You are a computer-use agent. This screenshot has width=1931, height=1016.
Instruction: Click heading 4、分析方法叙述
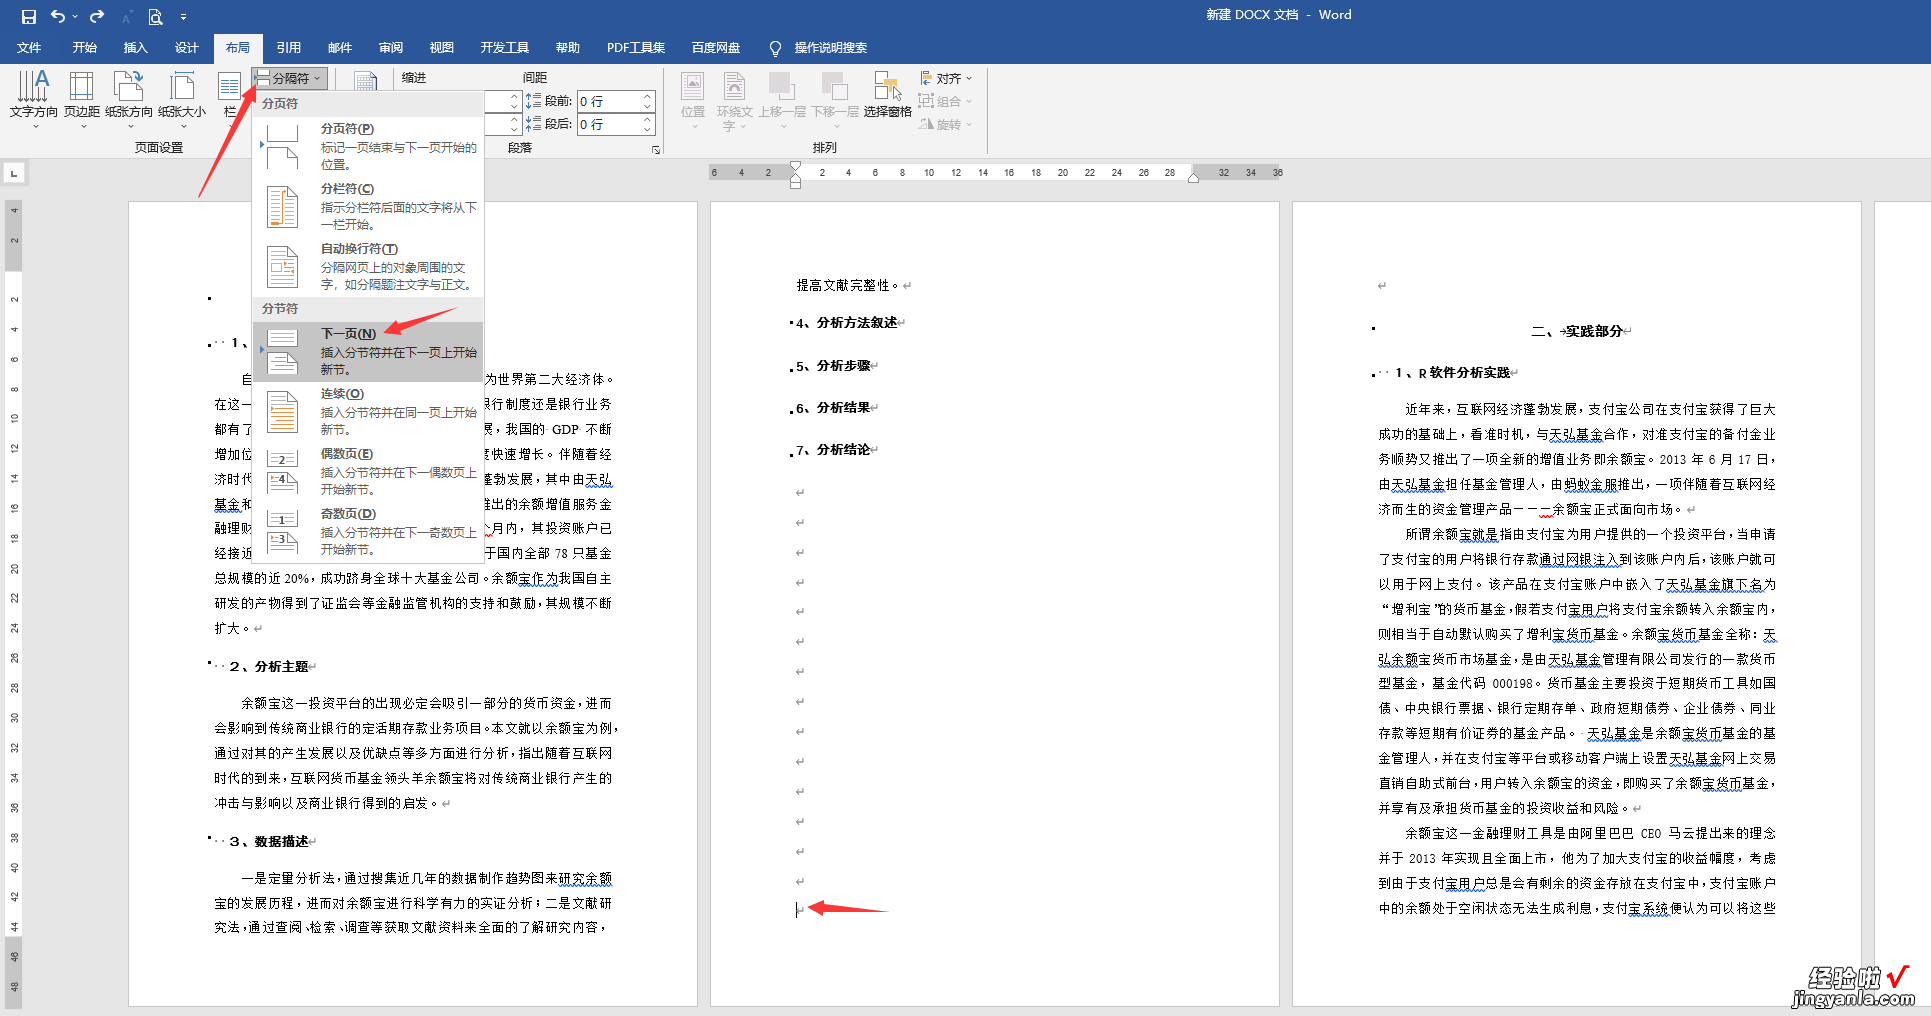point(848,323)
